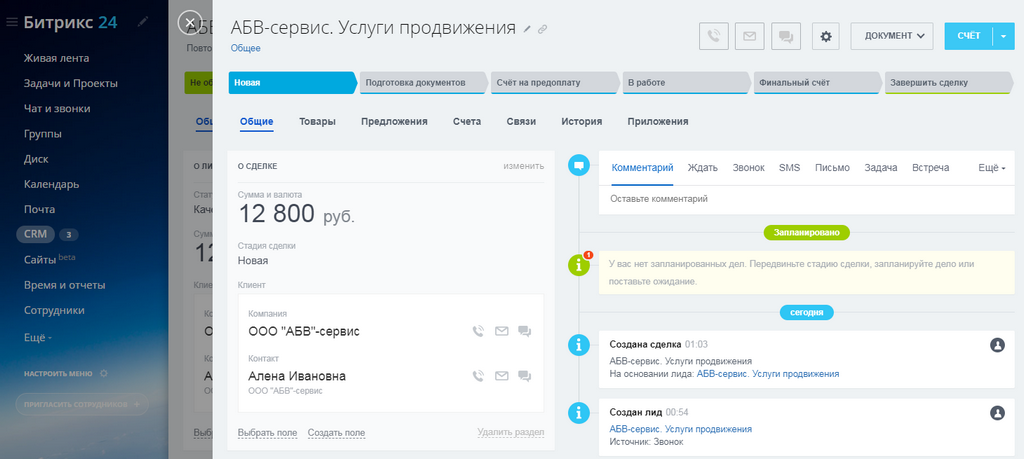Move deal to Финальный счёт stage
This screenshot has height=459, width=1024.
click(818, 83)
